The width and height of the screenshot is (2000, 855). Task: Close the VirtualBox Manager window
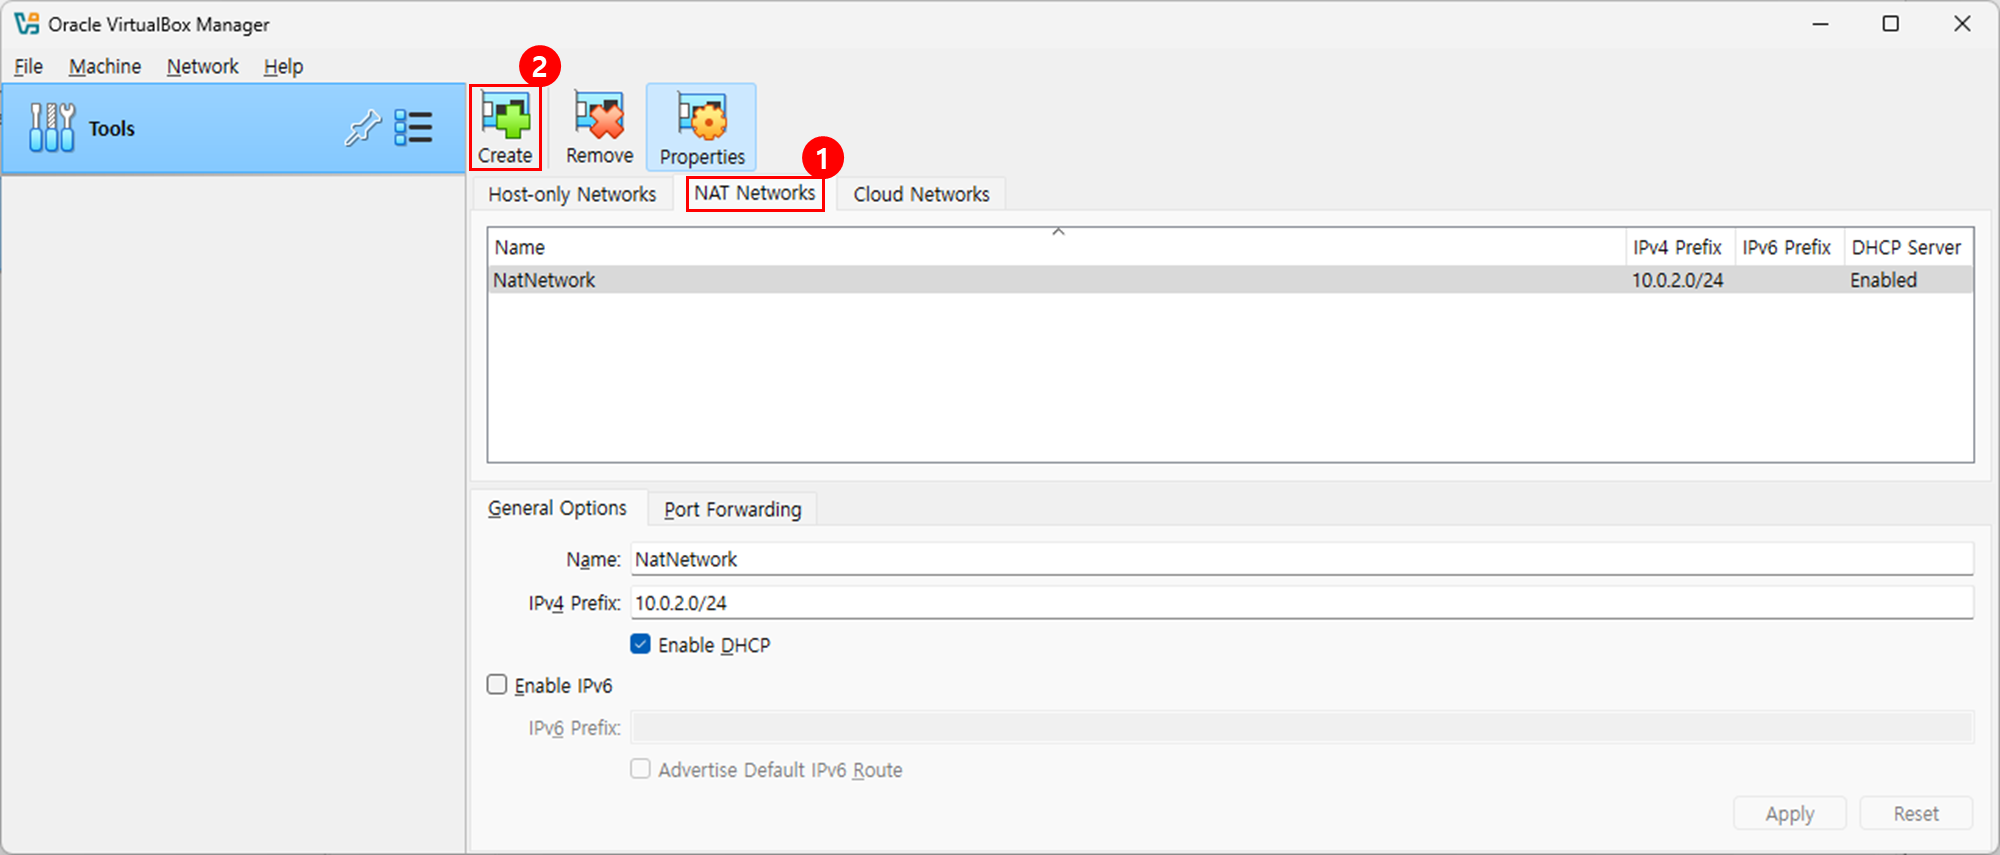coord(1962,24)
